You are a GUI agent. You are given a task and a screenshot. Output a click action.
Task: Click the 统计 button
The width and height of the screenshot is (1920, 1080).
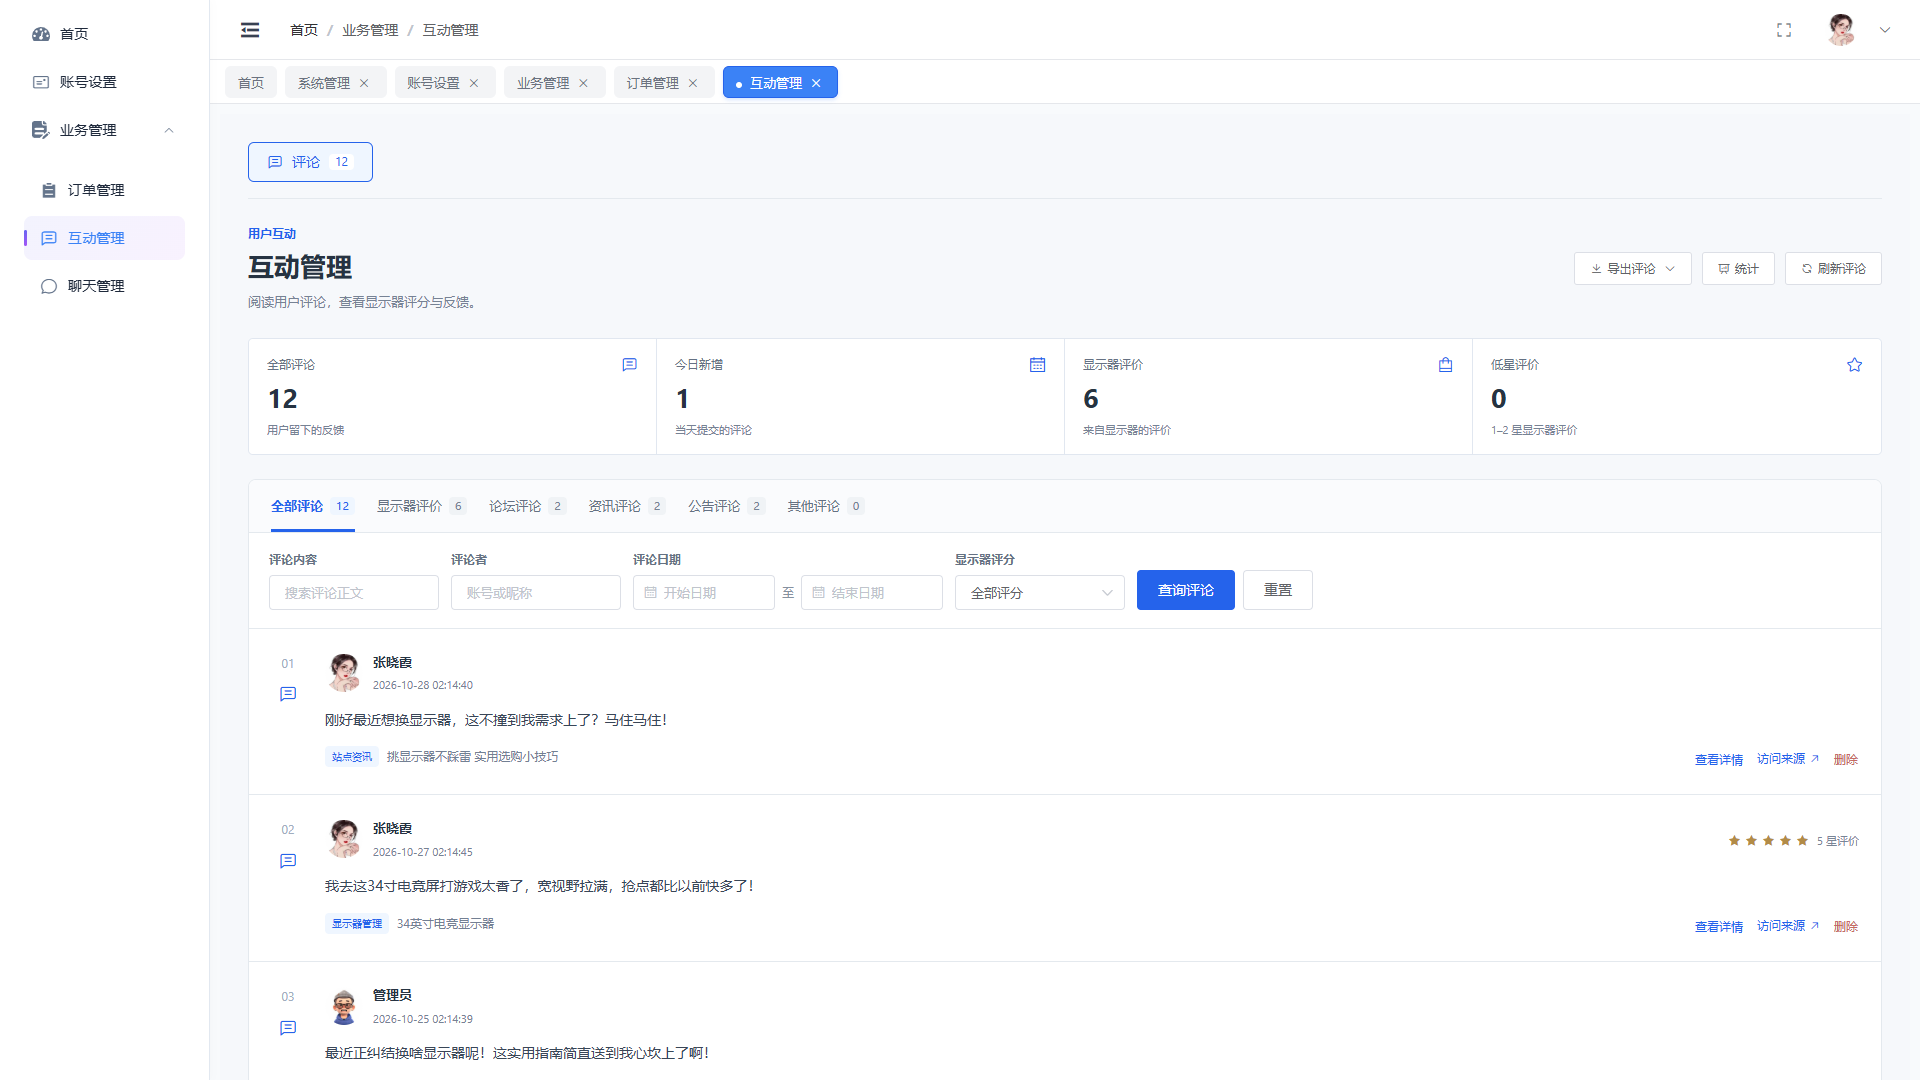(x=1738, y=269)
